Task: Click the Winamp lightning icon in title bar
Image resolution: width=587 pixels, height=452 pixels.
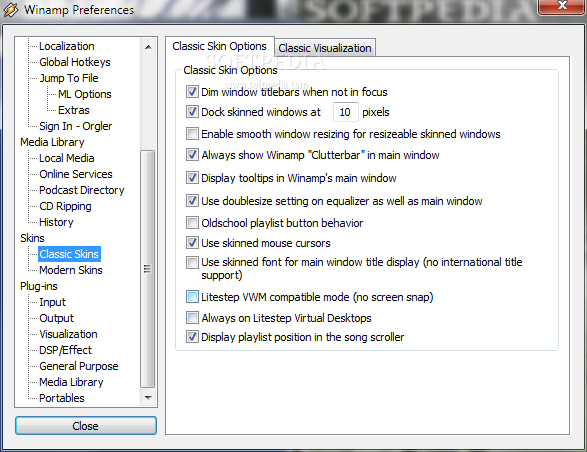Action: point(10,10)
